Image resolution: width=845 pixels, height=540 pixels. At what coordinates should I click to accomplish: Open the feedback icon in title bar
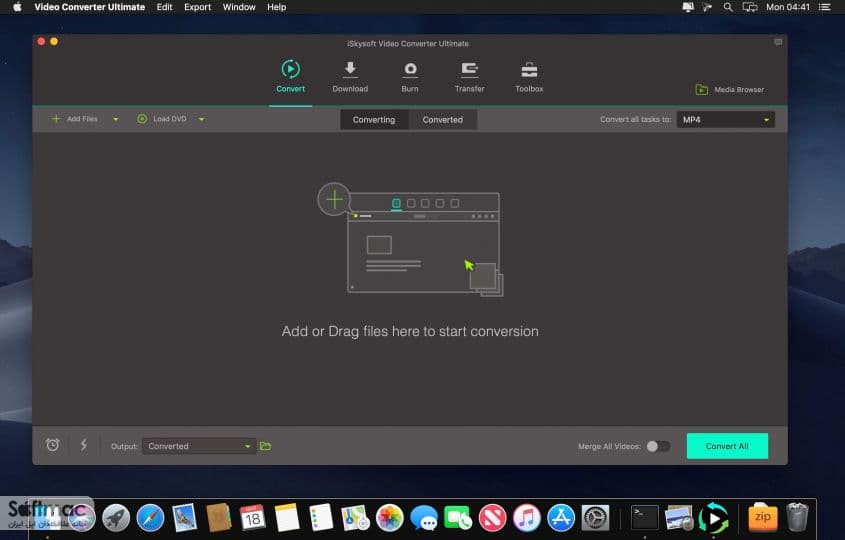point(778,42)
